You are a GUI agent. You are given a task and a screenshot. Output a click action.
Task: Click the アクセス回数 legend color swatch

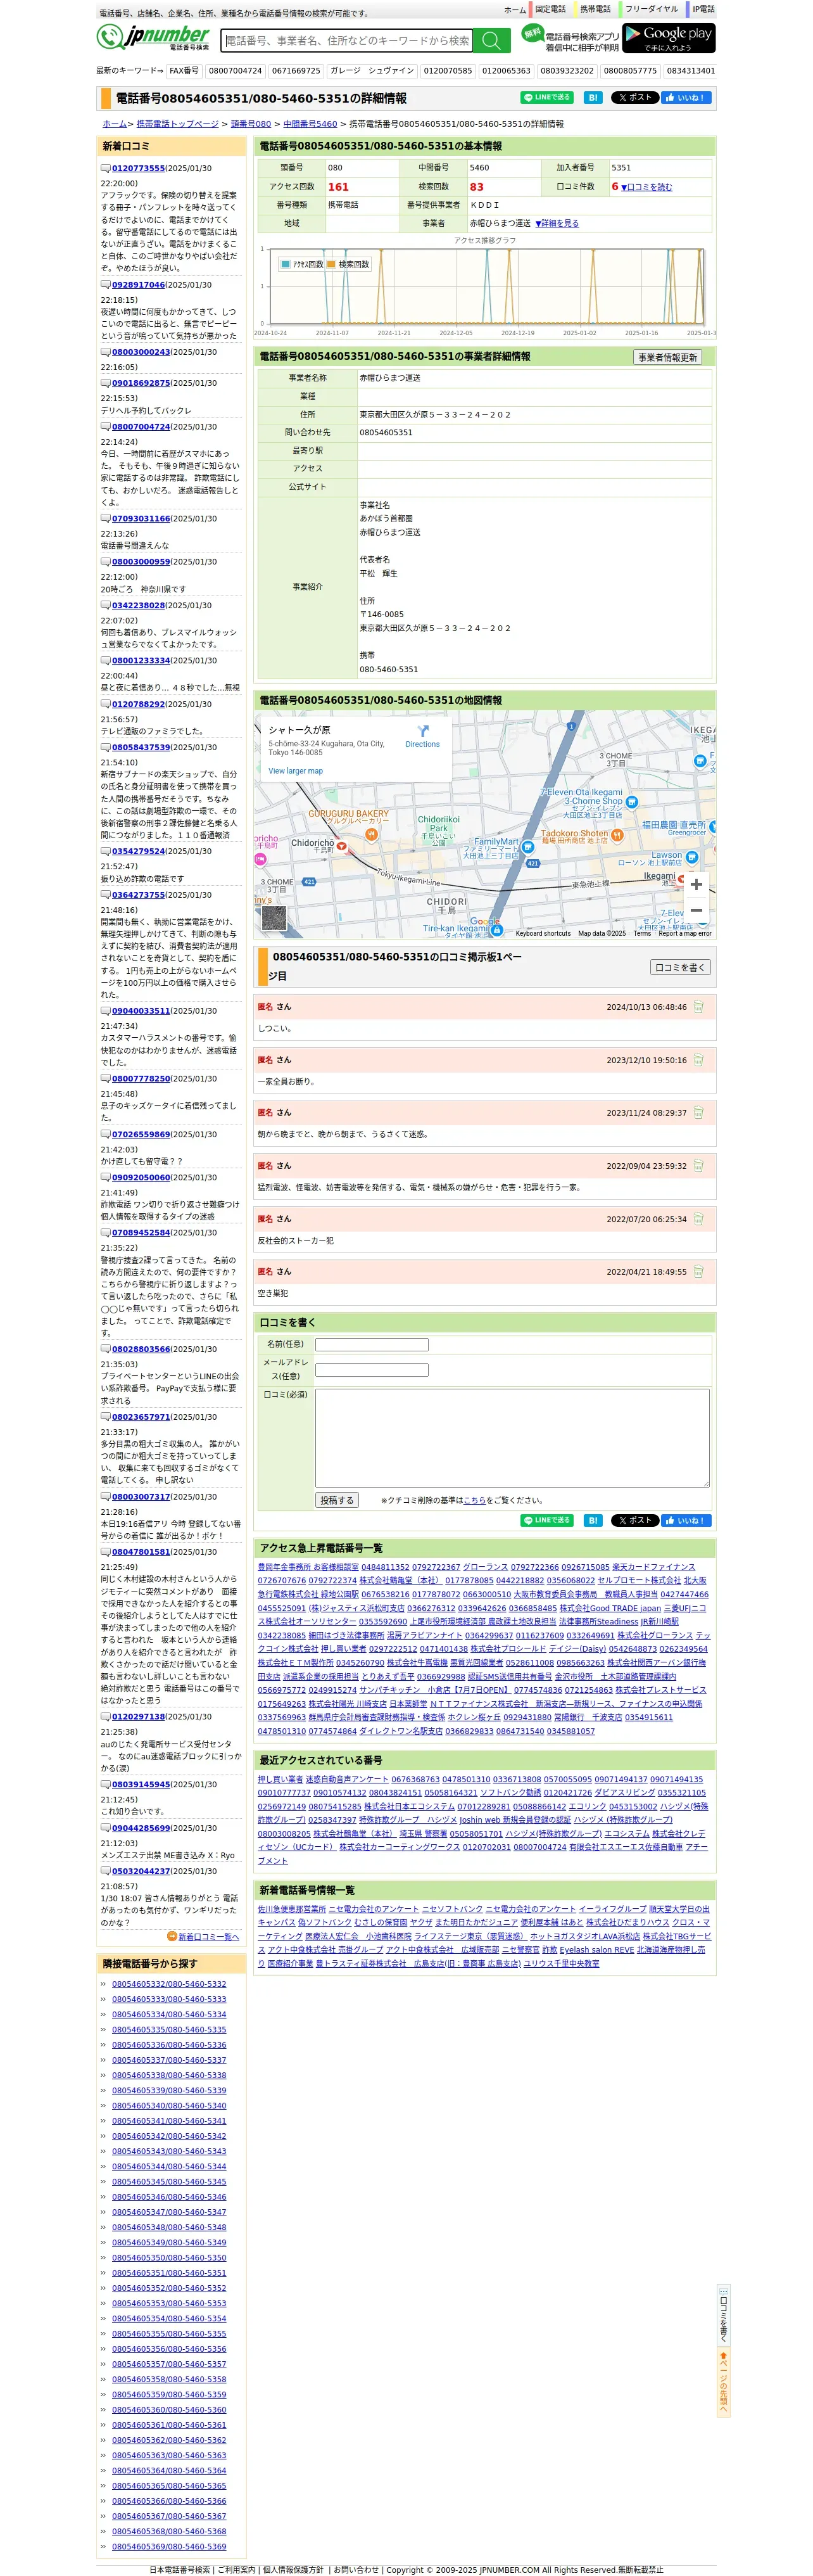(286, 264)
